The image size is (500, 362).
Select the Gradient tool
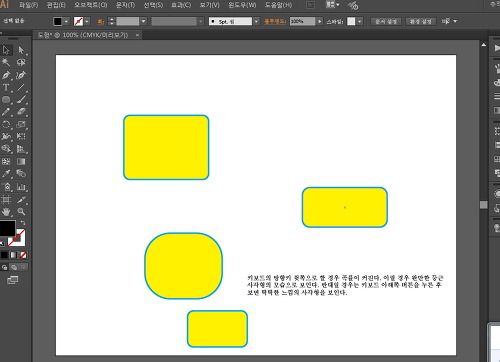coord(21,162)
